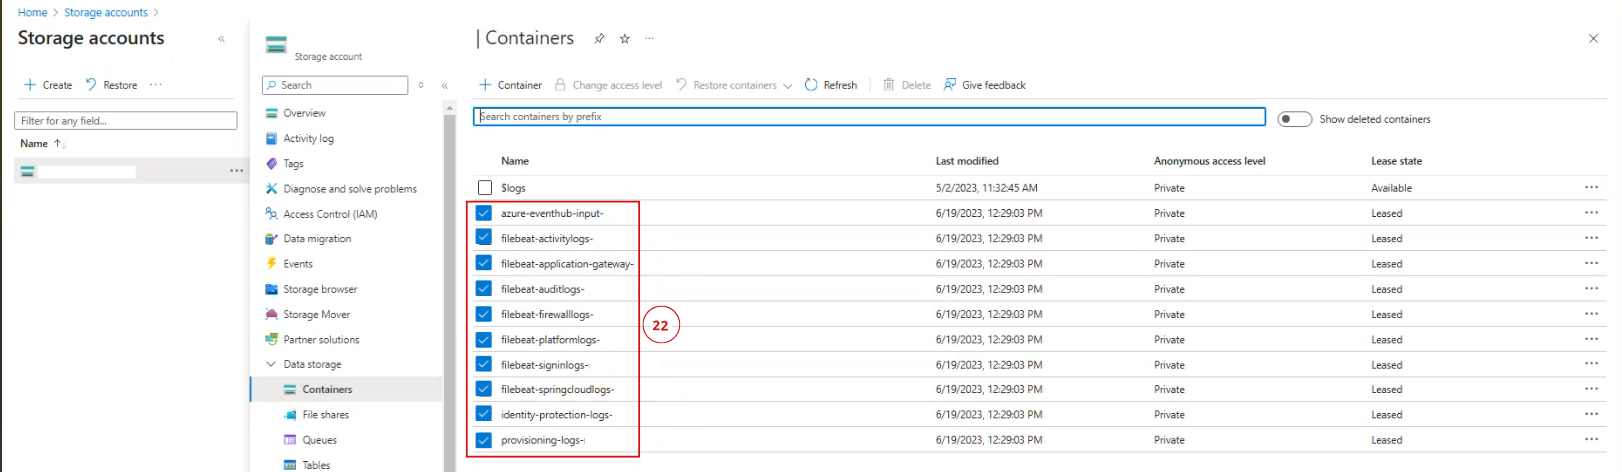Open more options for azure-eventhub-input- row
This screenshot has width=1622, height=472.
pos(1591,212)
